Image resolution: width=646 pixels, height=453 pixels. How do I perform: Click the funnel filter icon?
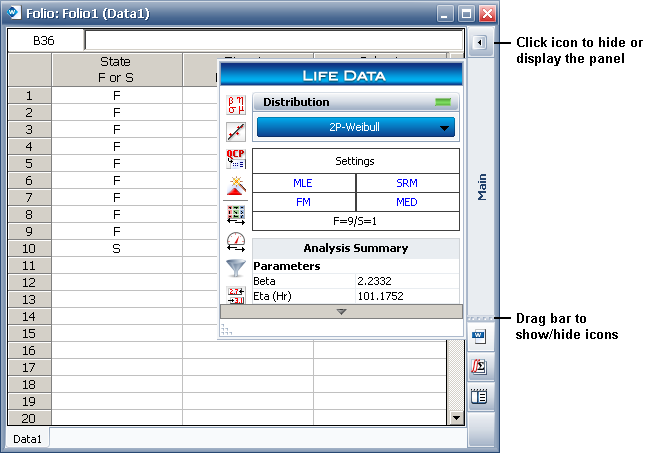coord(236,267)
